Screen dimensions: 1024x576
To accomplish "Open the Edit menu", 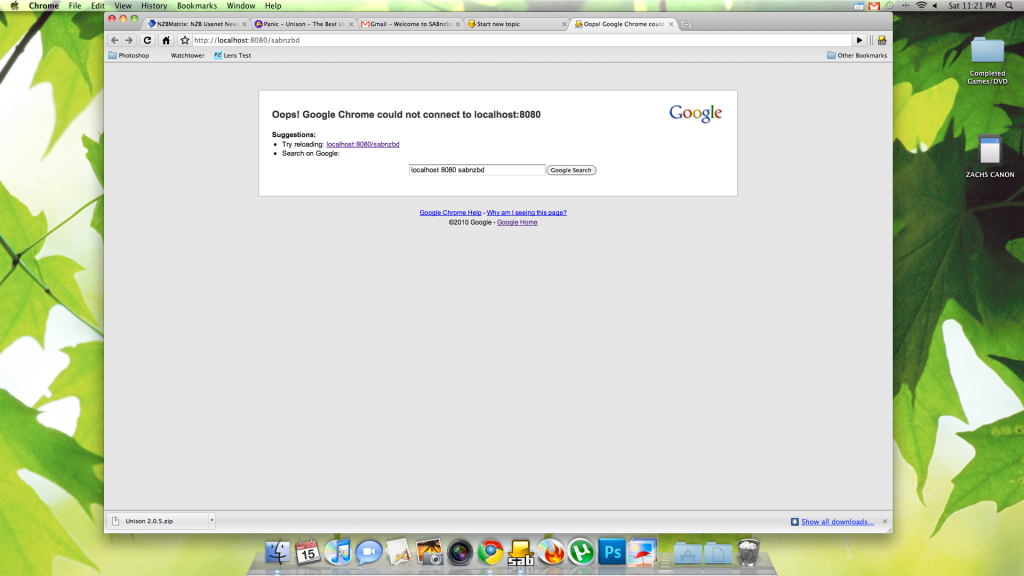I will pyautogui.click(x=98, y=6).
